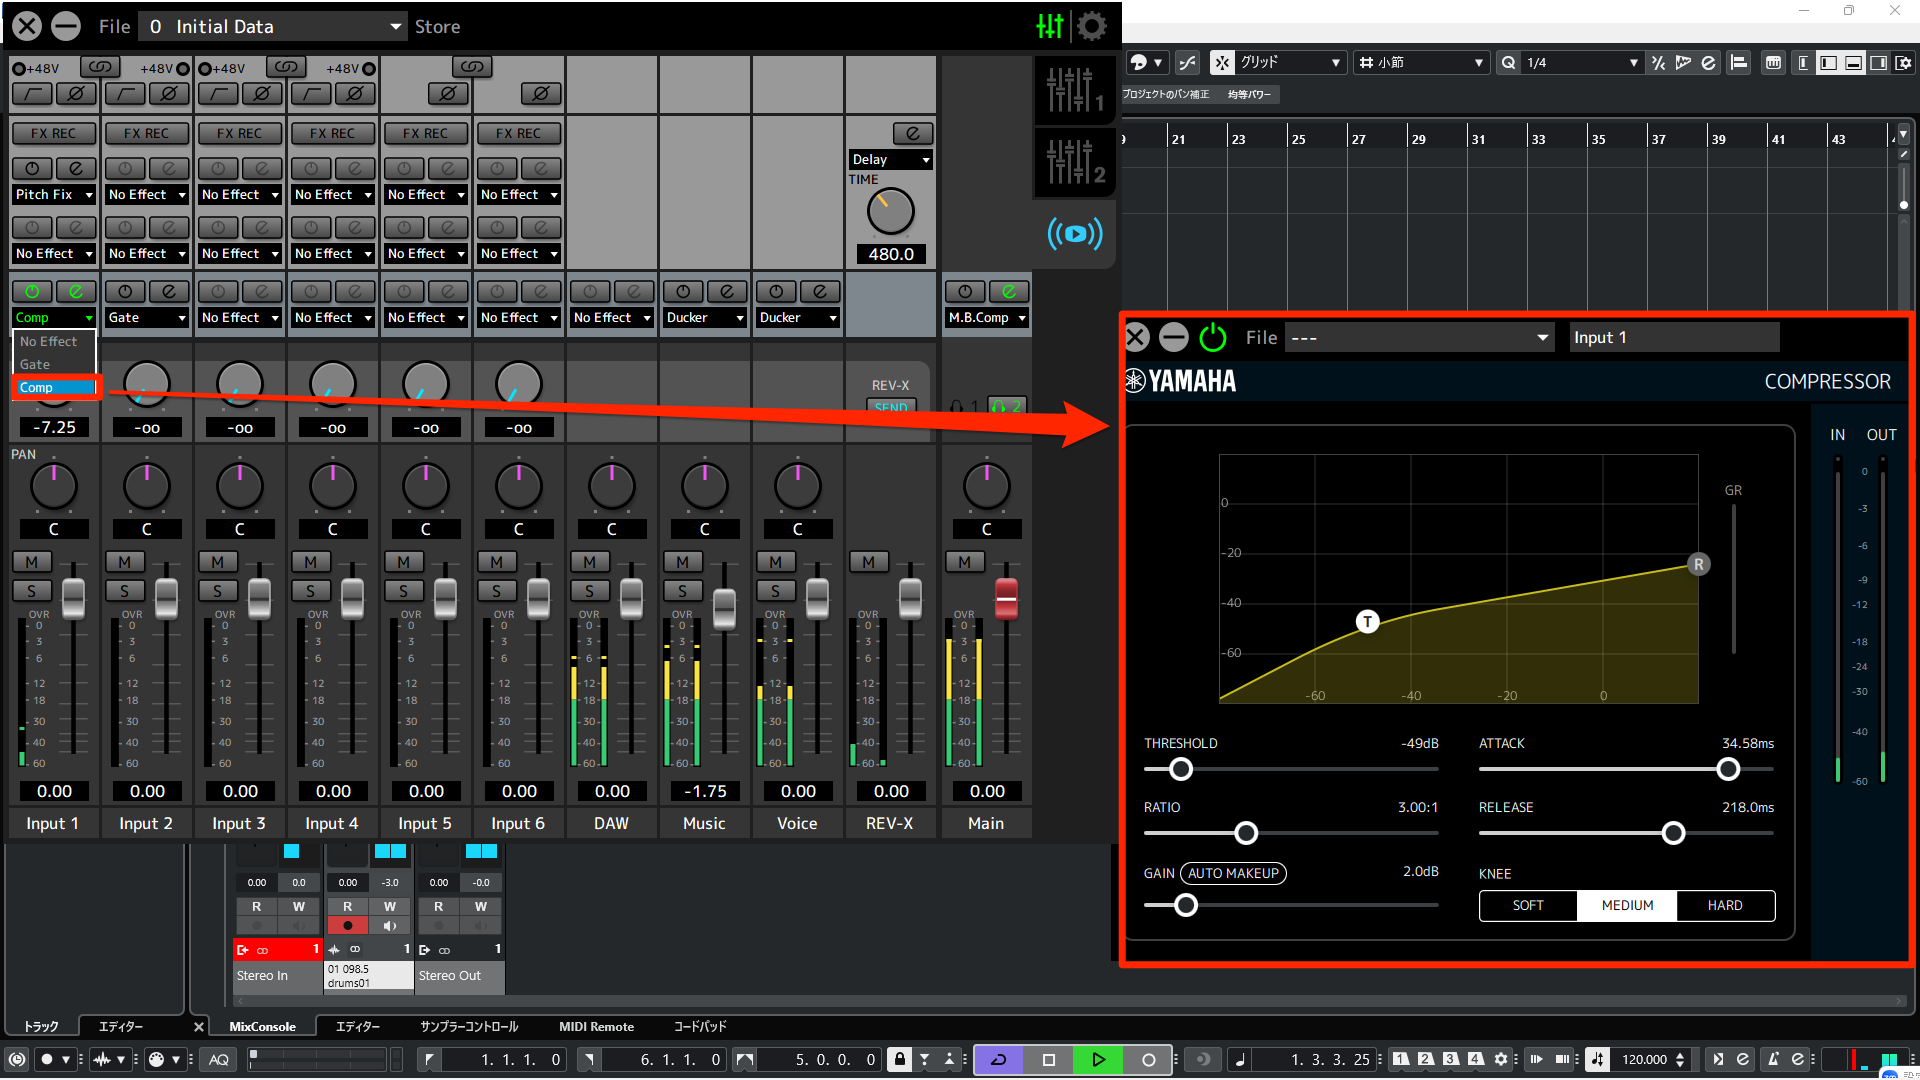Toggle snap-to-grid icon in Cubase toolbar
The width and height of the screenshot is (1920, 1080).
click(1222, 62)
